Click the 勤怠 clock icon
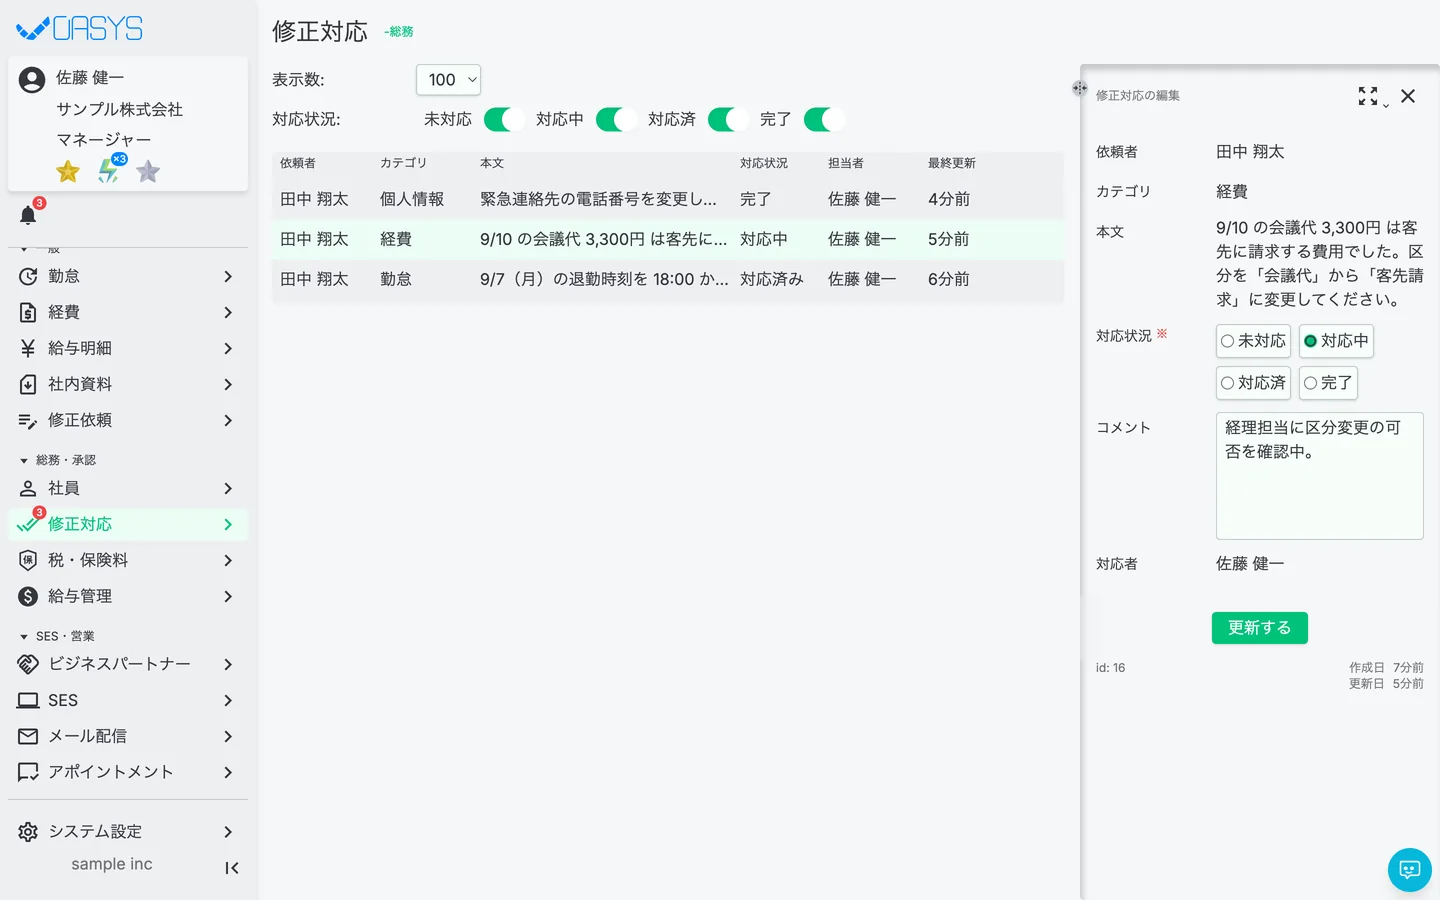The height and width of the screenshot is (900, 1440). point(28,276)
